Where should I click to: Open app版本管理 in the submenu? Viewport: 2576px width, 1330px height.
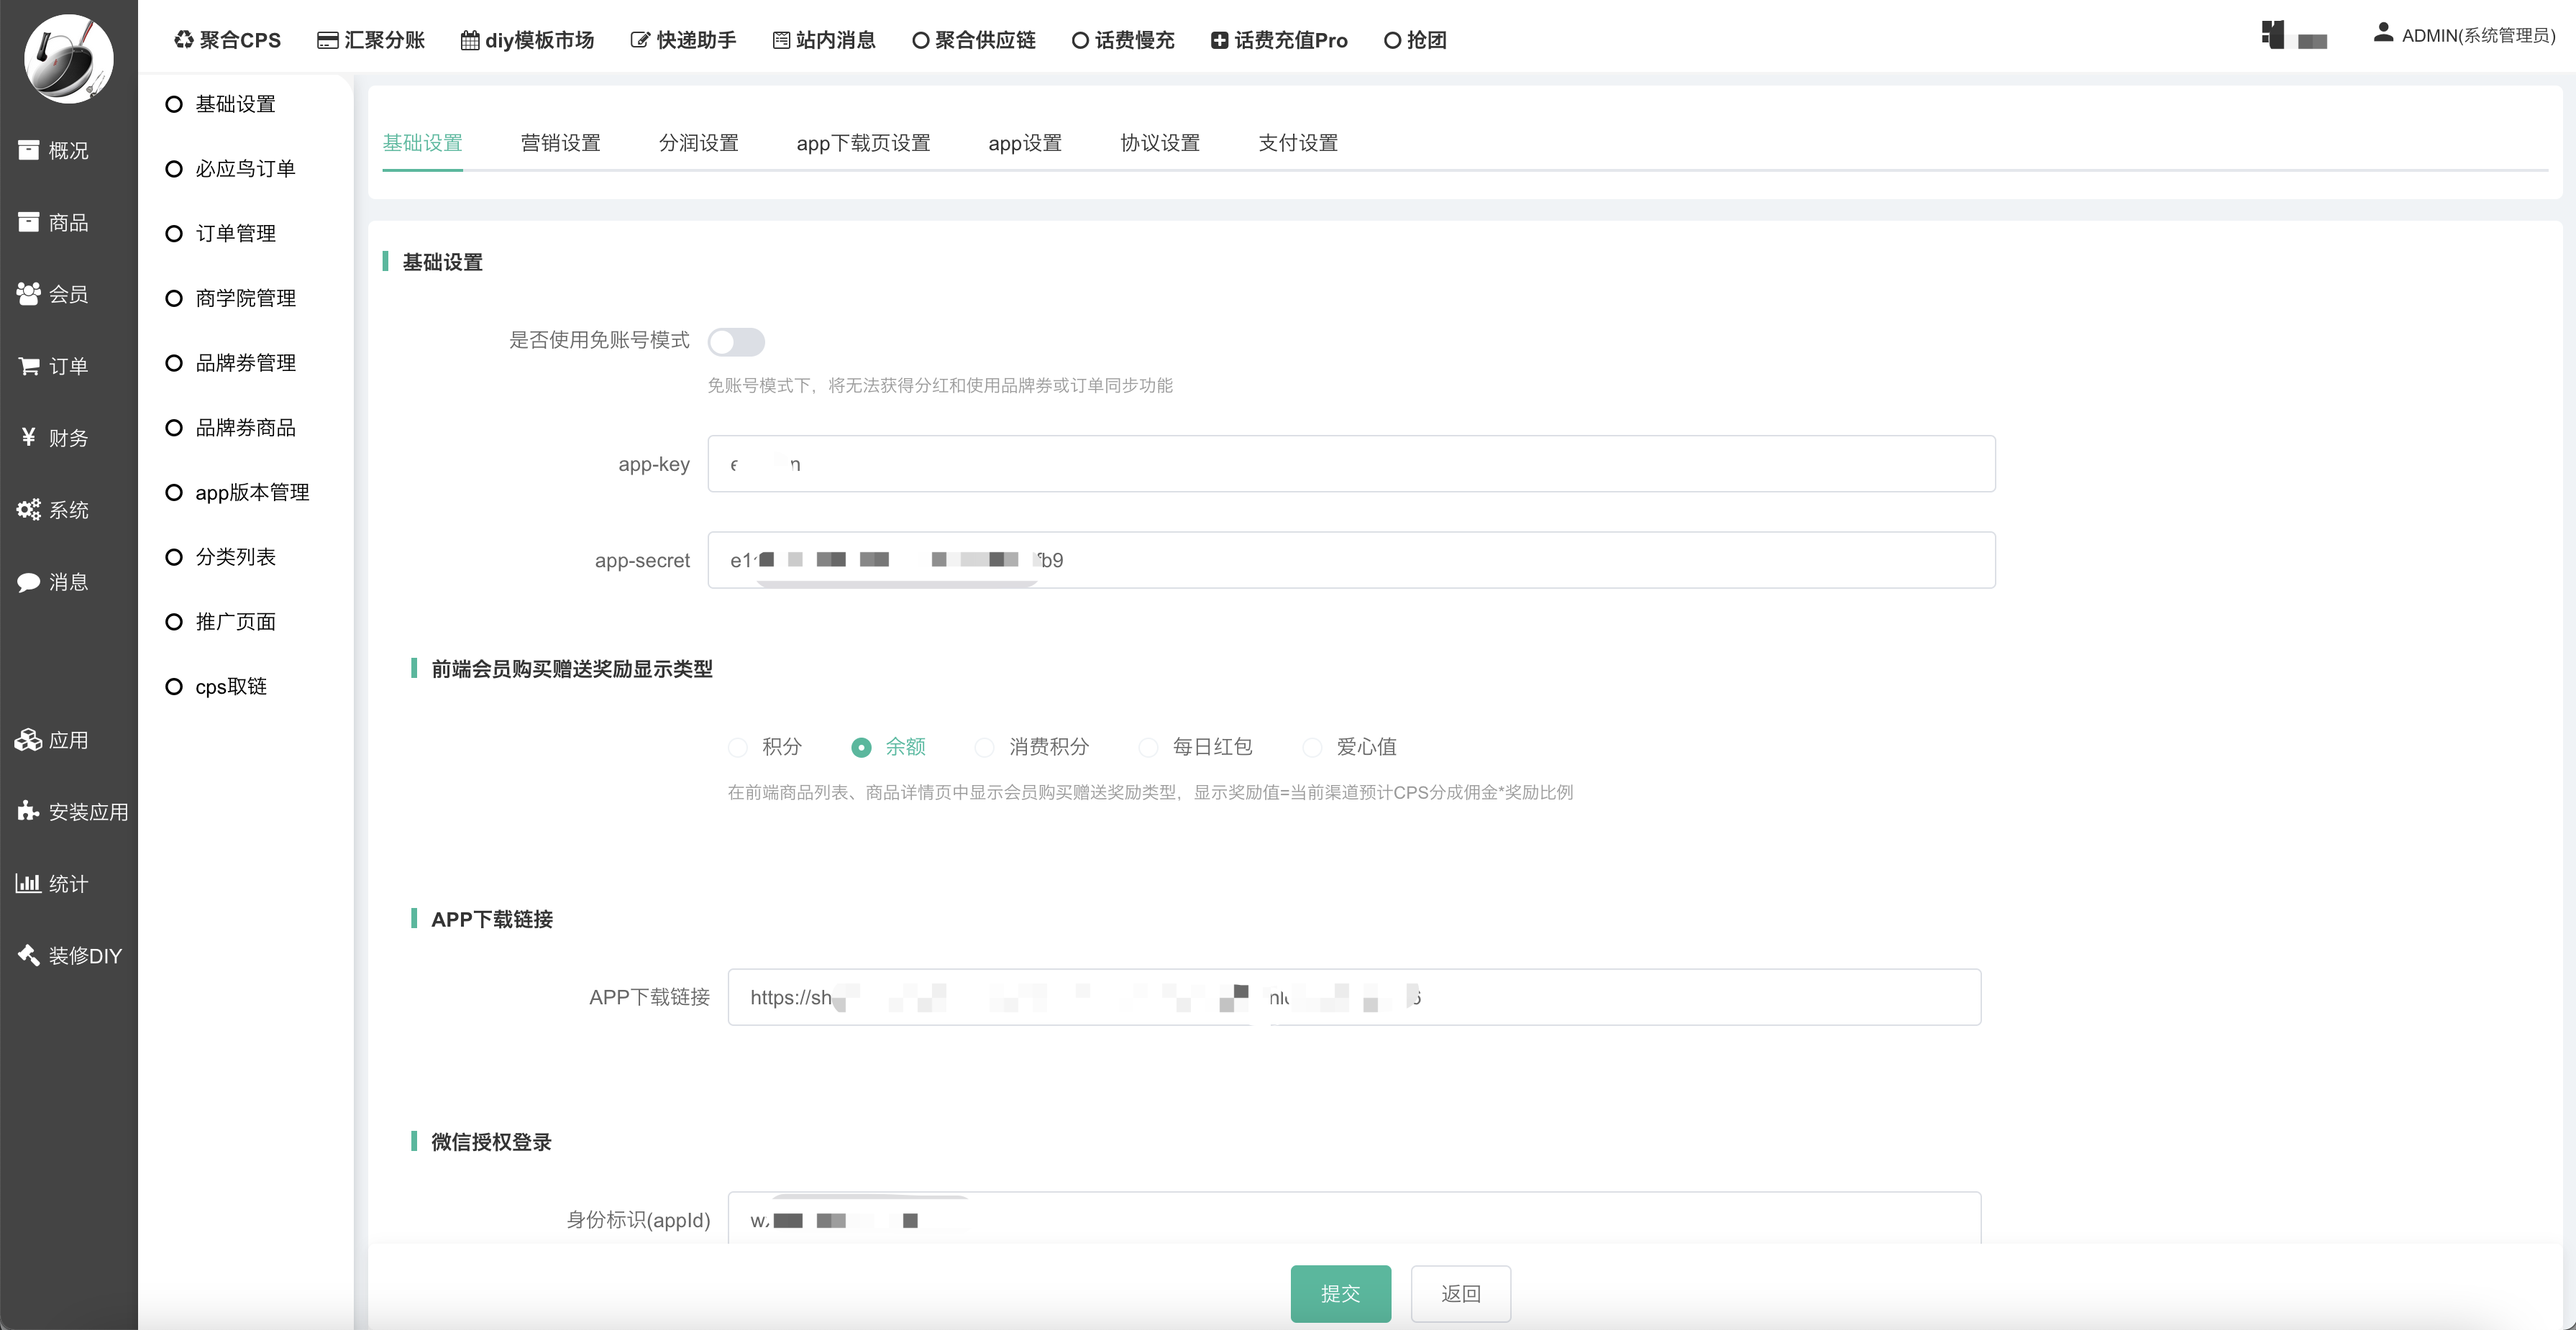coord(252,492)
